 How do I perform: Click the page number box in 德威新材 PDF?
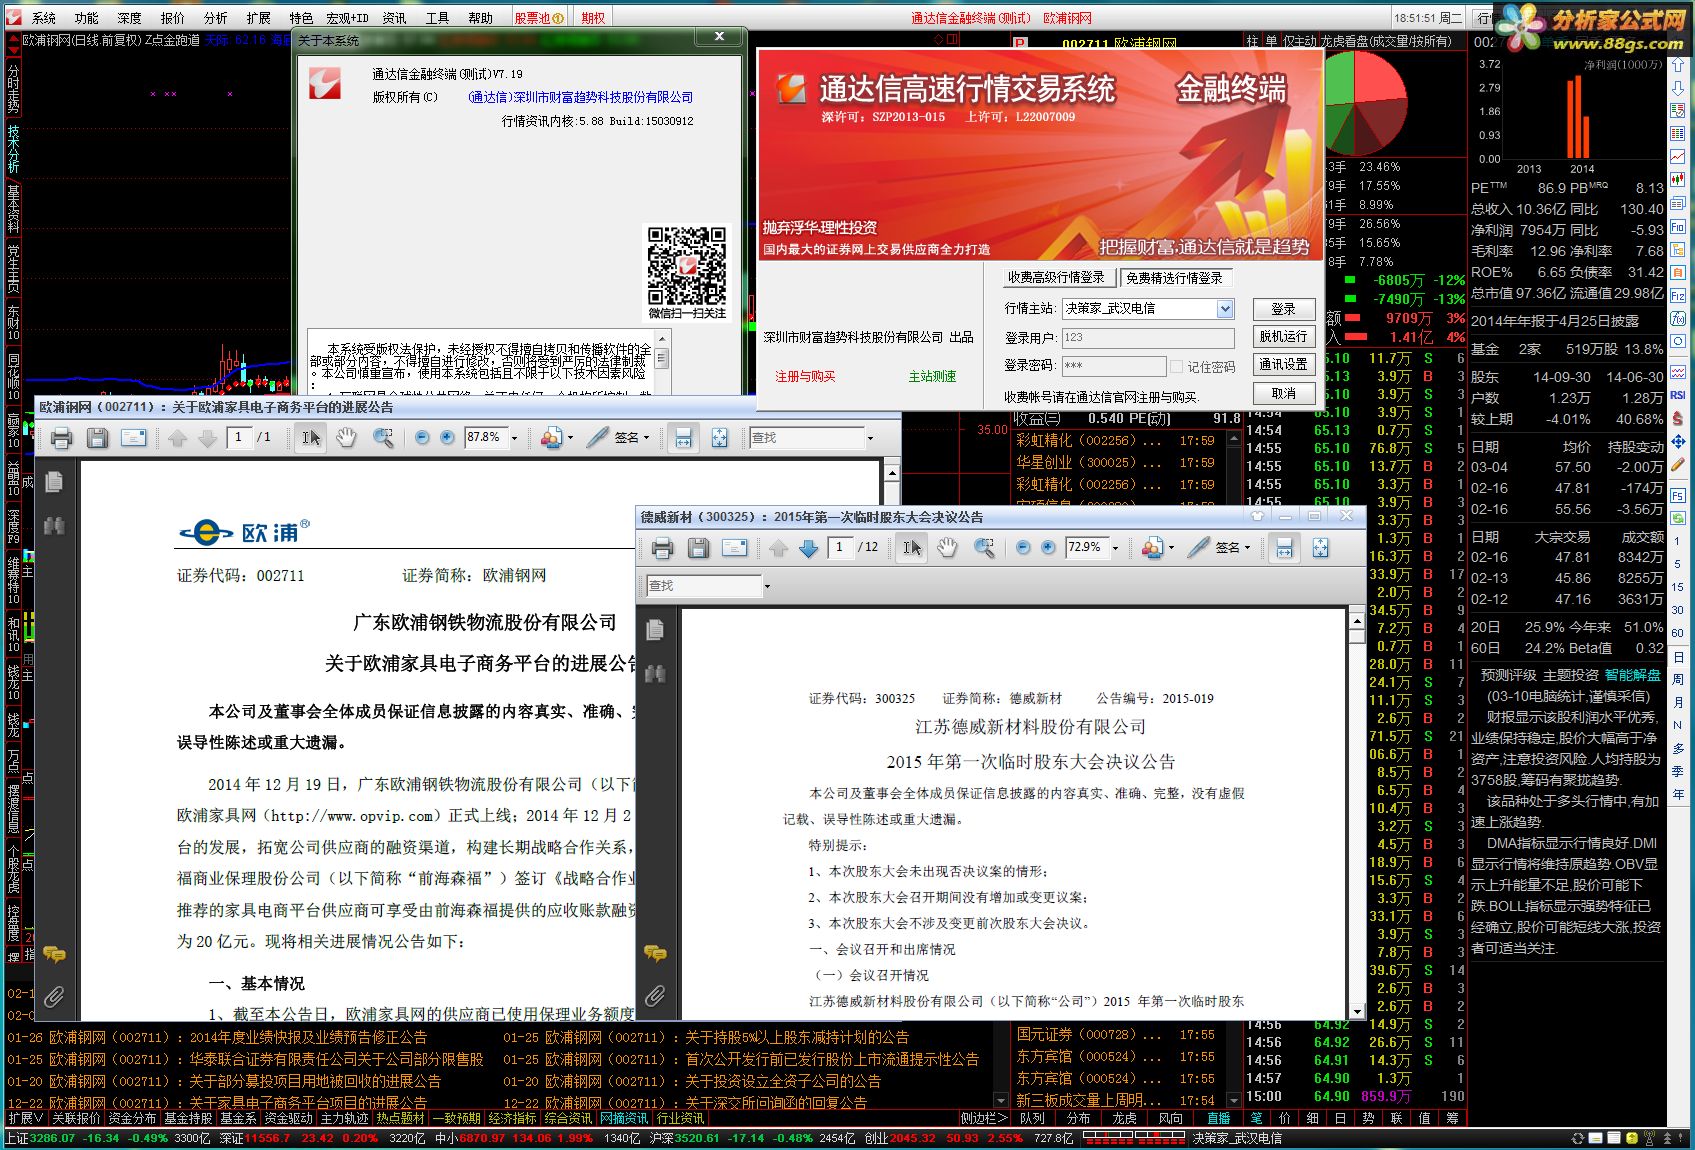tap(841, 548)
